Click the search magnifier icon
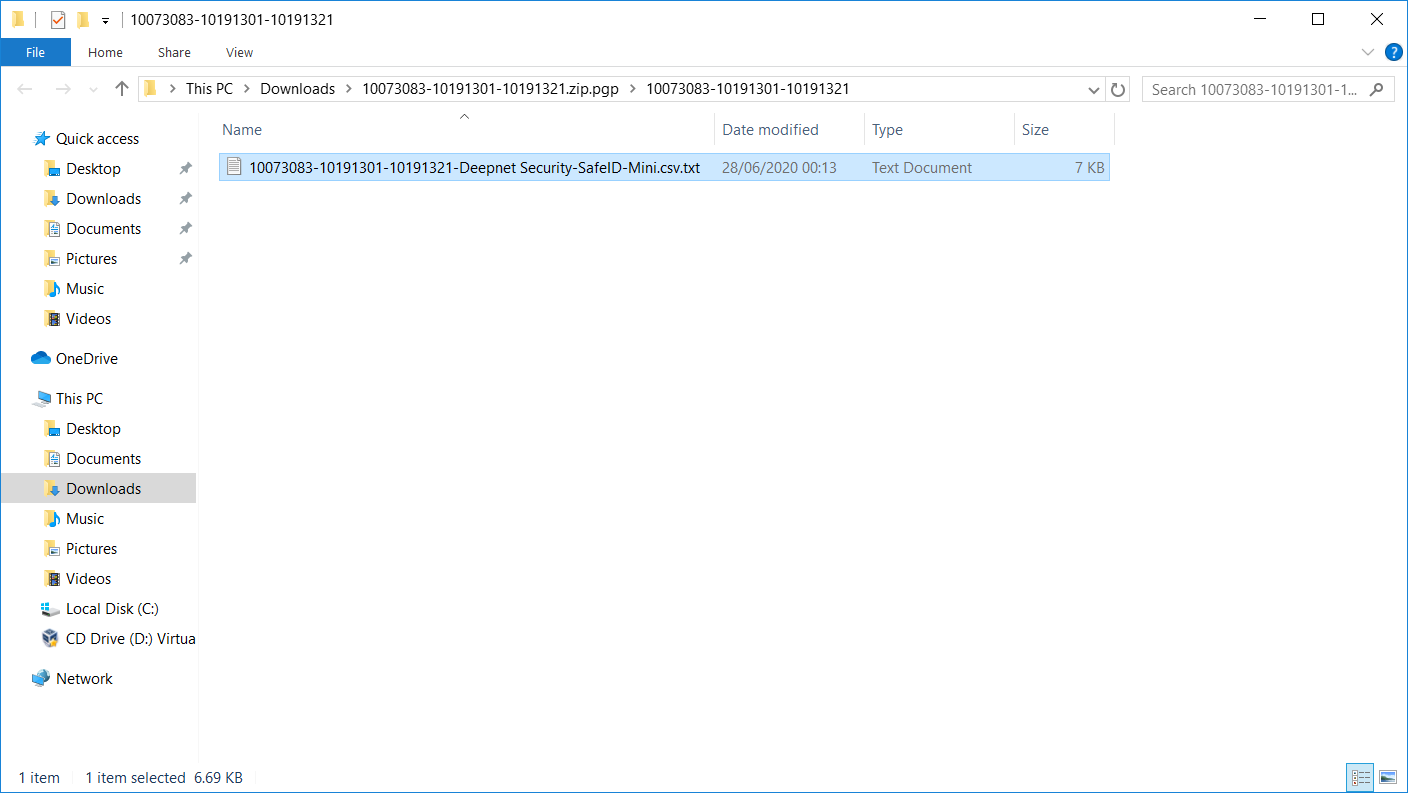The image size is (1408, 793). [x=1378, y=89]
